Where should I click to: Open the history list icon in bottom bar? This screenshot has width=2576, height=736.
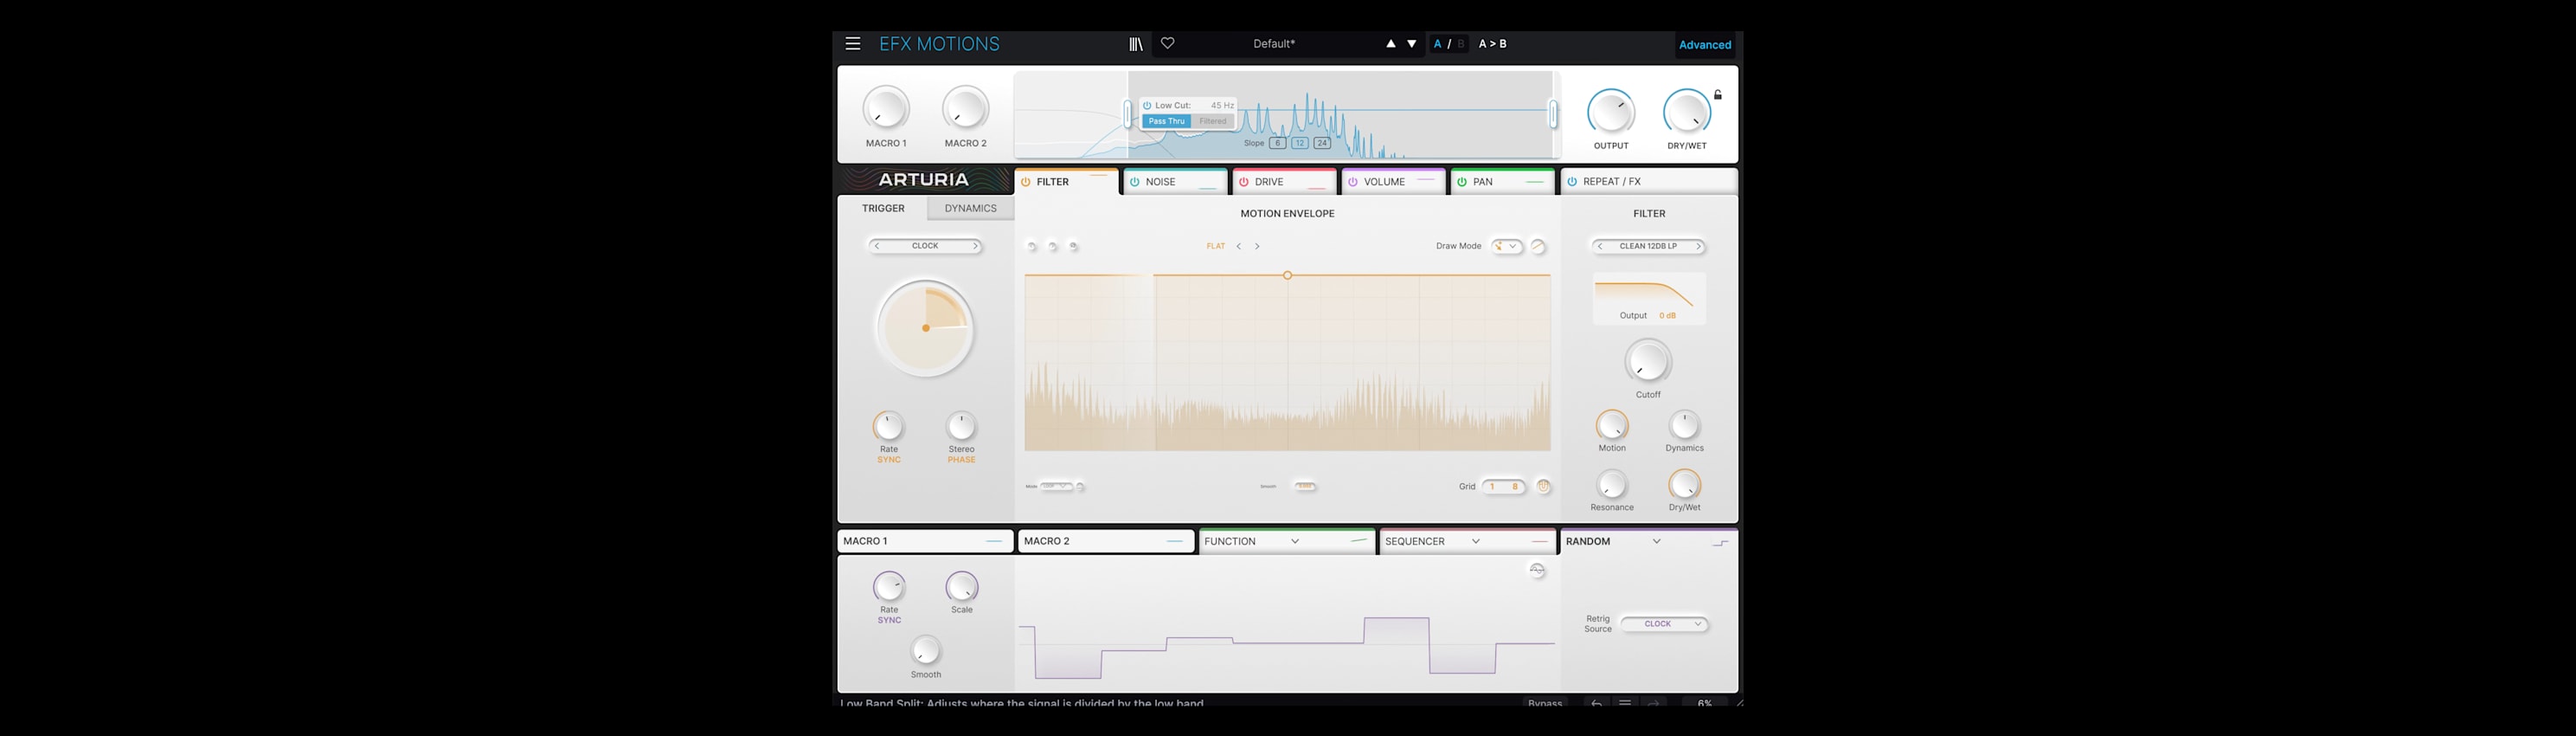click(1625, 703)
